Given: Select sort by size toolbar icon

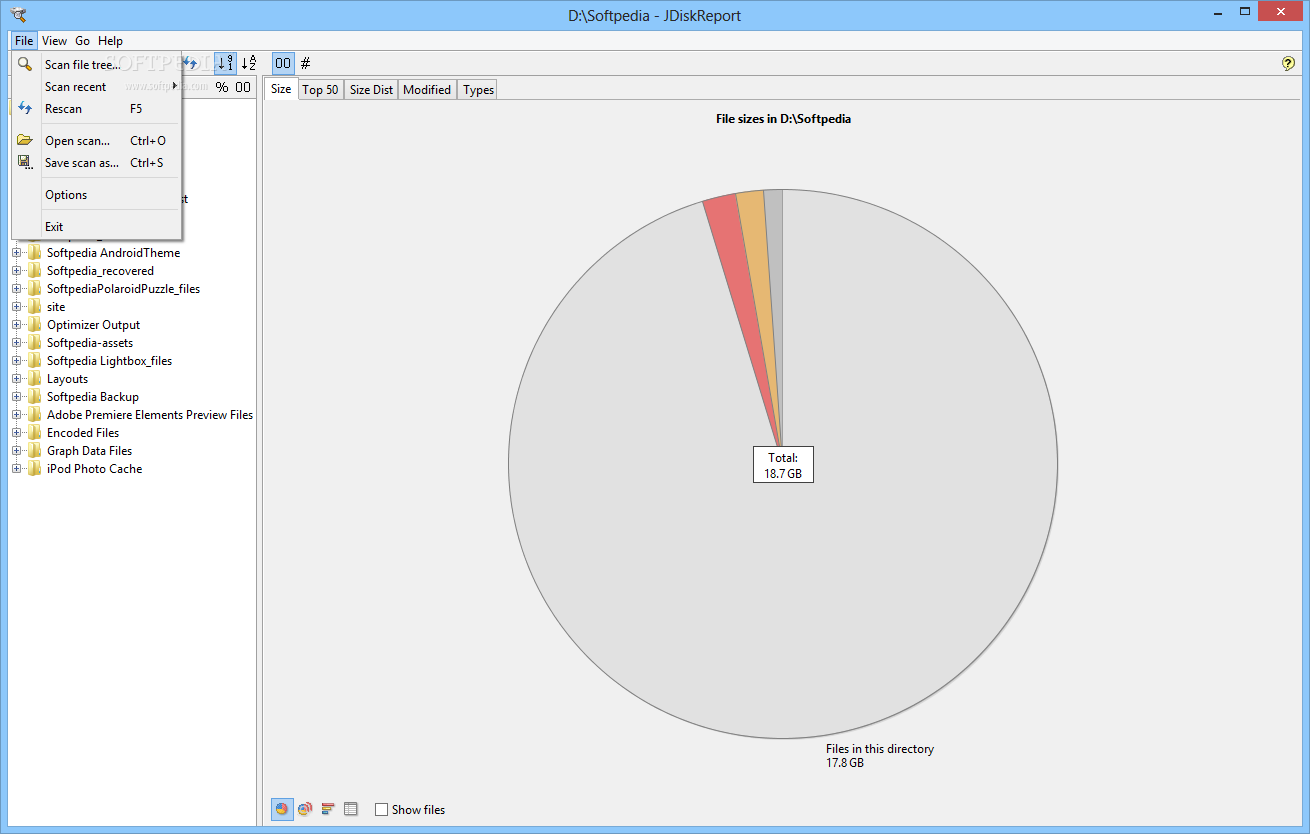Looking at the screenshot, I should 226,63.
